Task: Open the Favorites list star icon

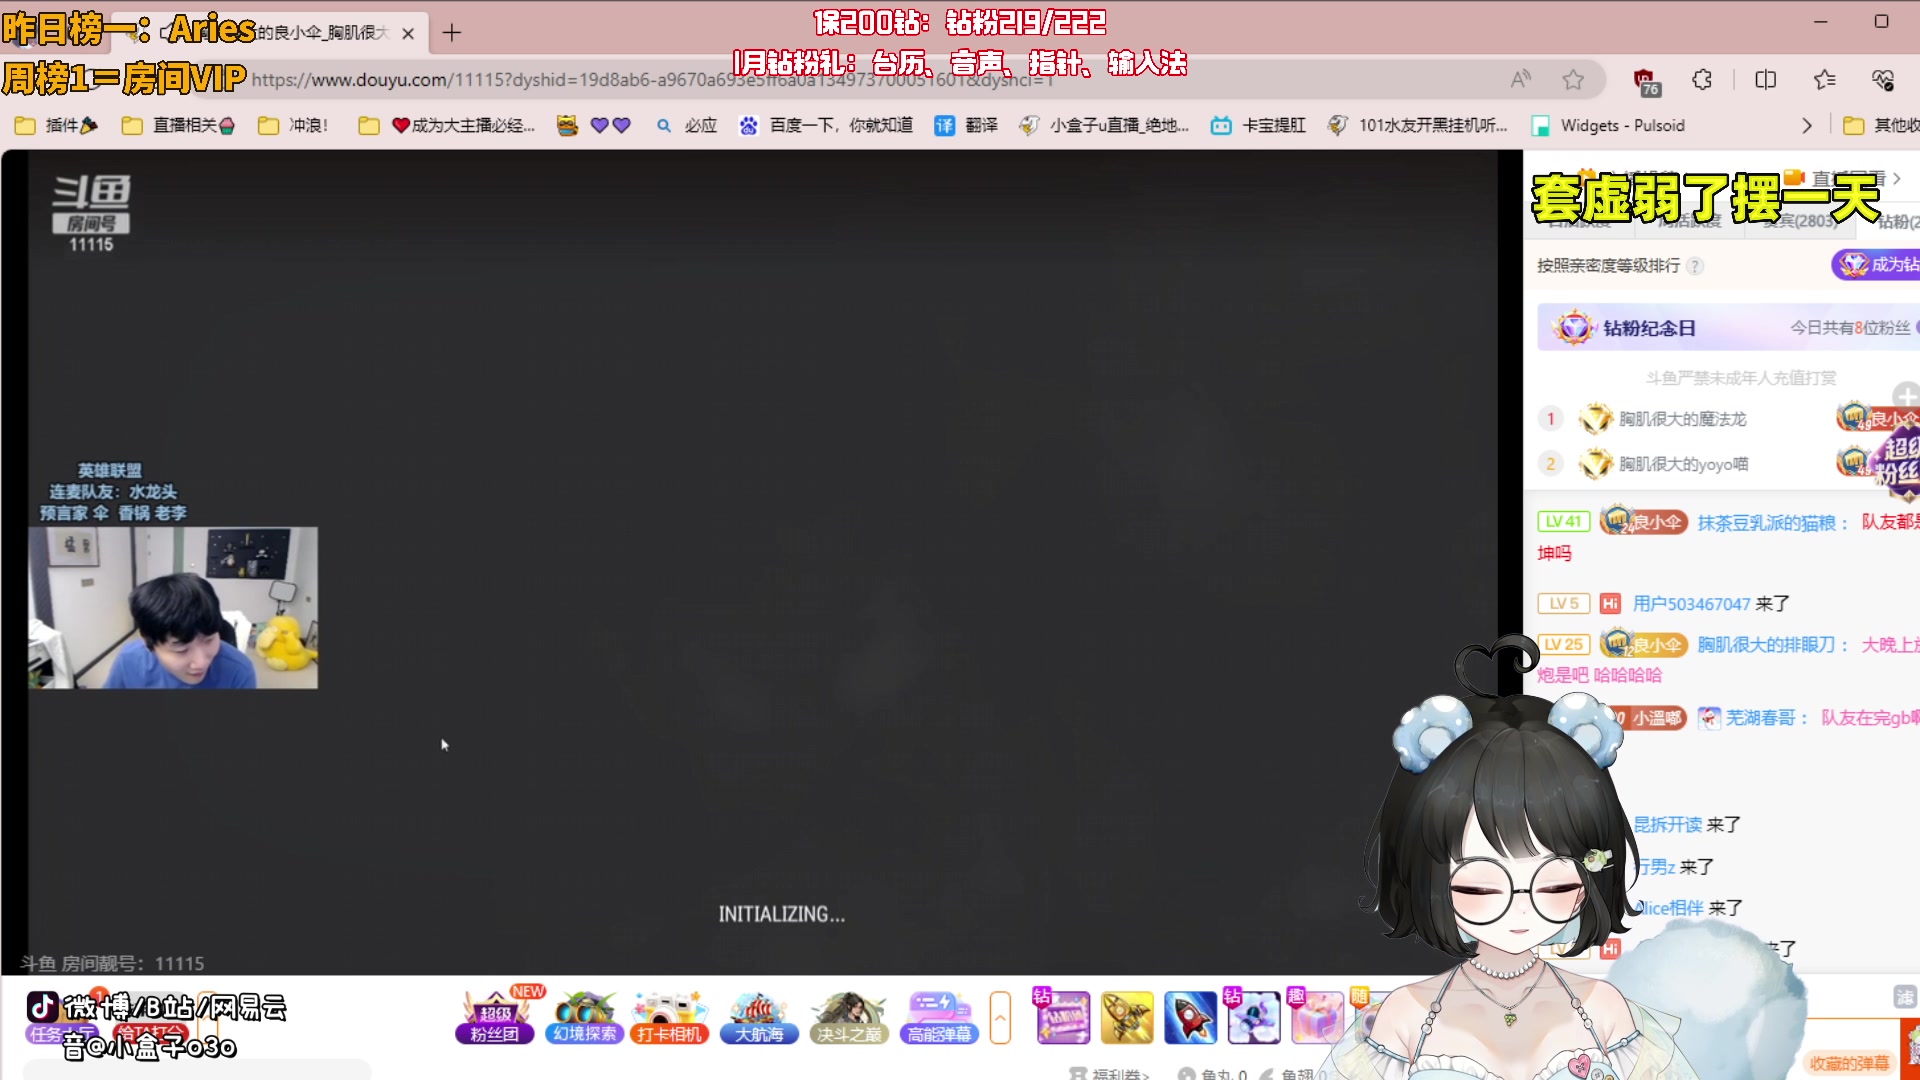Action: 1824,80
